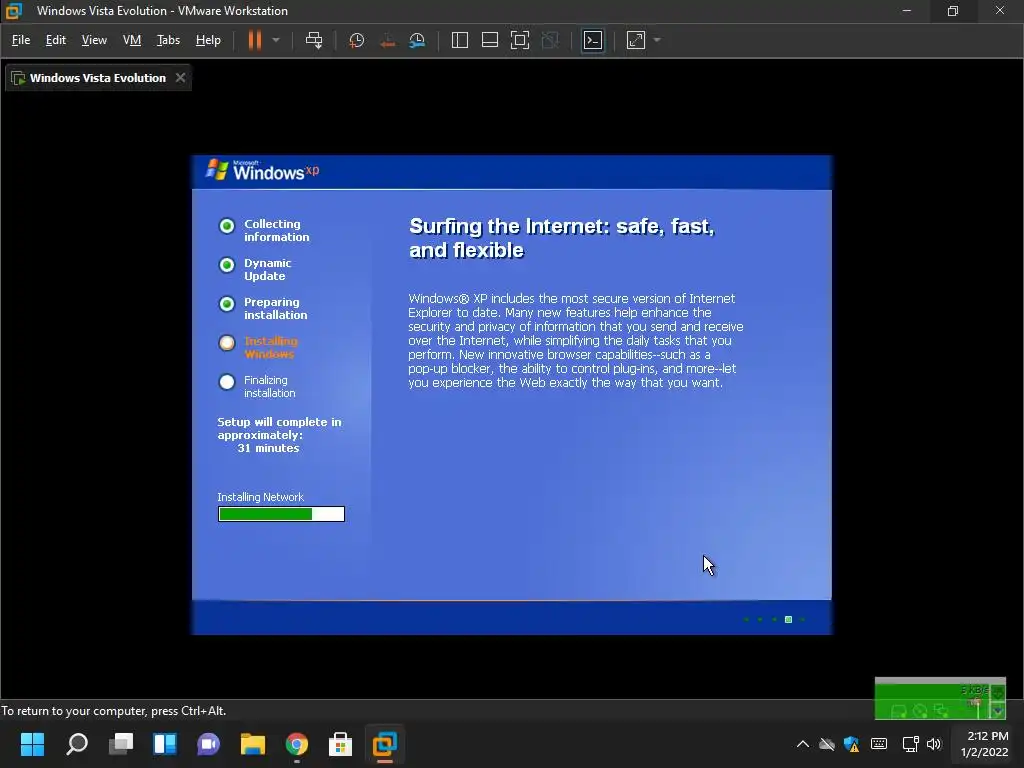This screenshot has width=1024, height=768.
Task: Open the Chat app on the taskbar
Action: (208, 744)
